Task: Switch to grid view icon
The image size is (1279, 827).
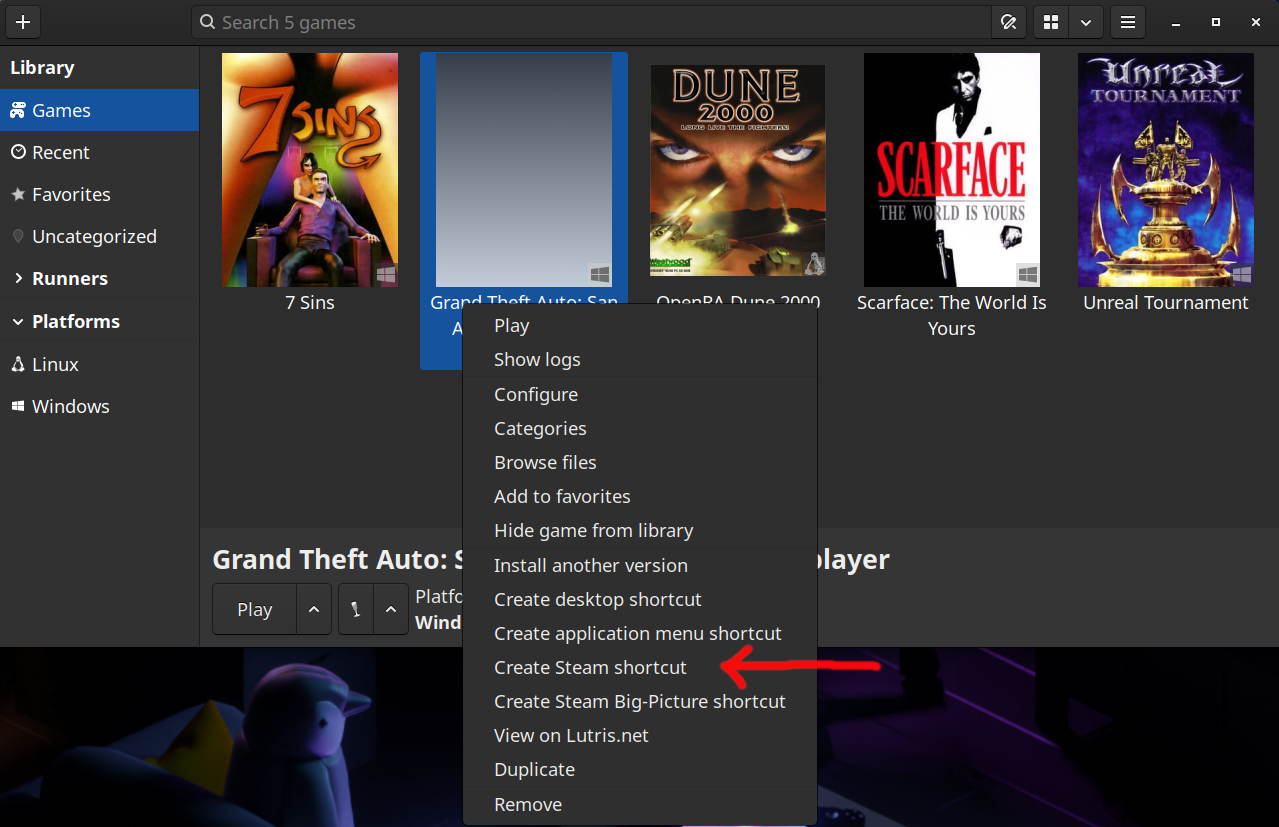Action: (x=1051, y=22)
